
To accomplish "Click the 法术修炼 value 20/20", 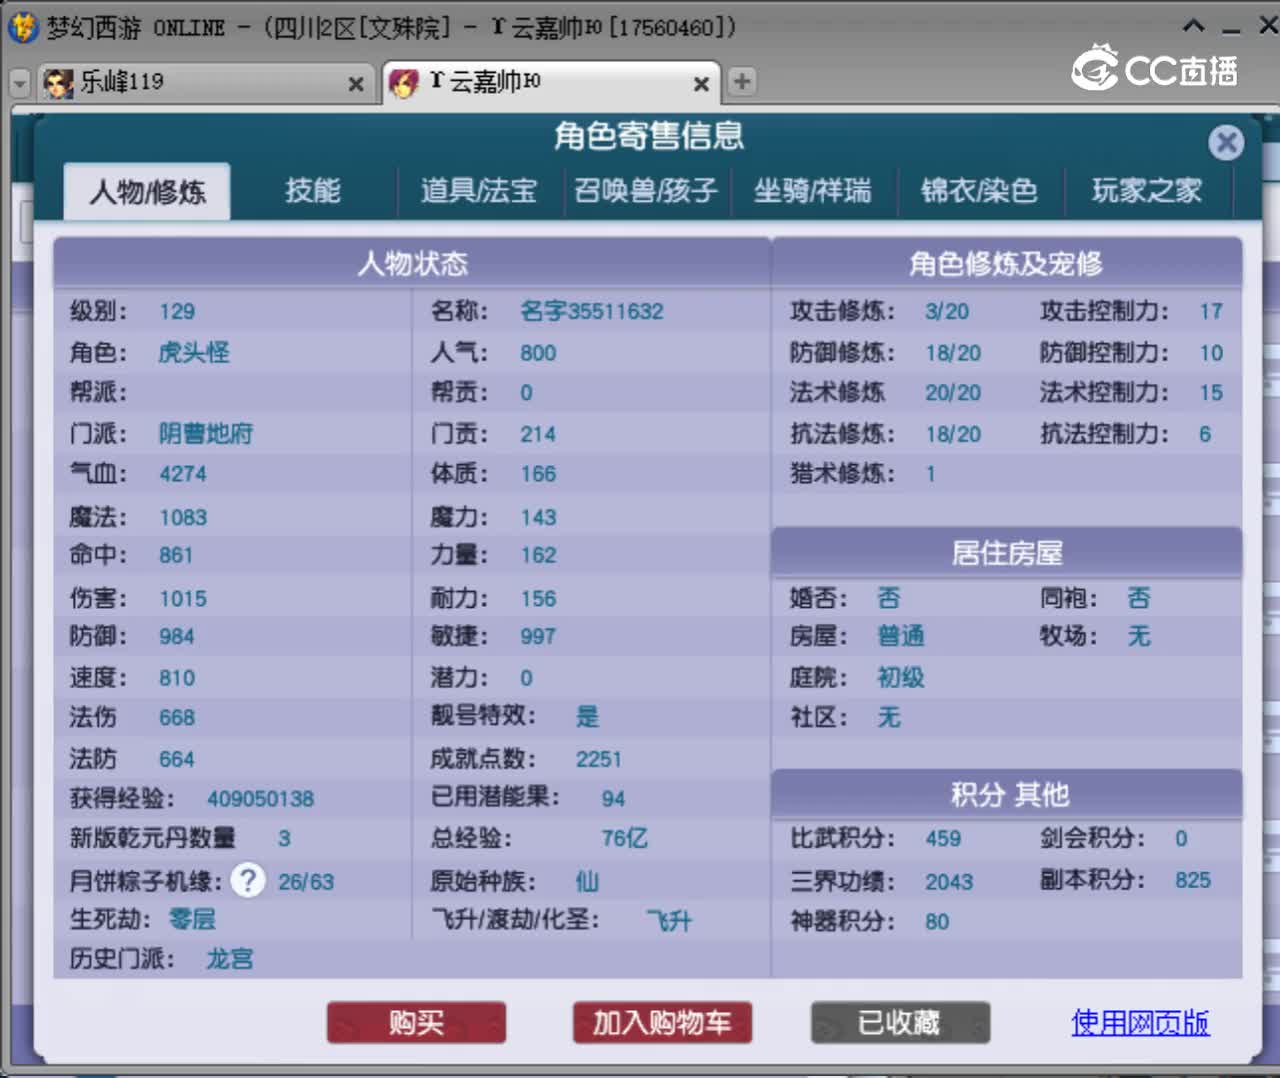I will pyautogui.click(x=953, y=393).
